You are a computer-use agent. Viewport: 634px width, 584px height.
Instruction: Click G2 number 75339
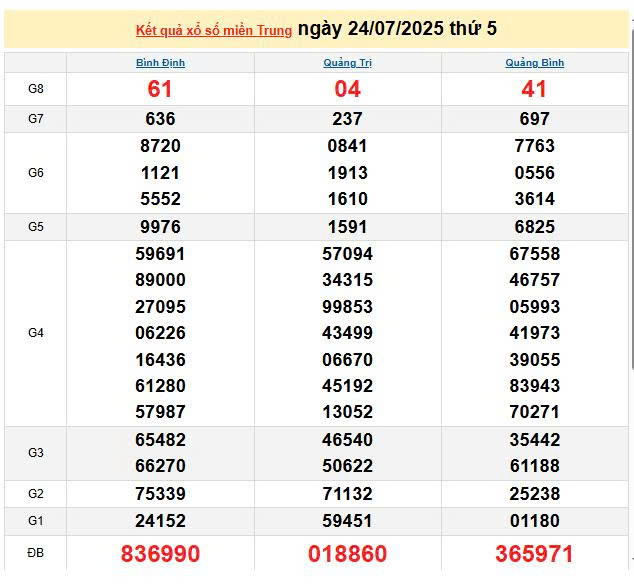(x=161, y=494)
